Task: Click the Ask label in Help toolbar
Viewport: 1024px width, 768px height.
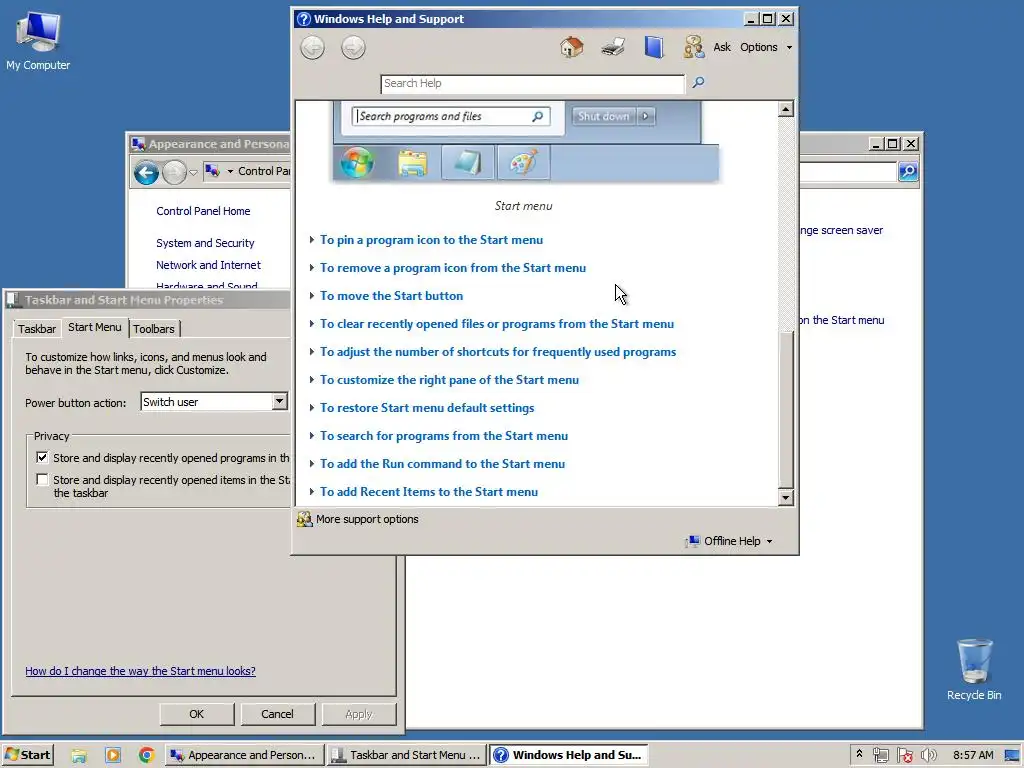Action: click(722, 47)
